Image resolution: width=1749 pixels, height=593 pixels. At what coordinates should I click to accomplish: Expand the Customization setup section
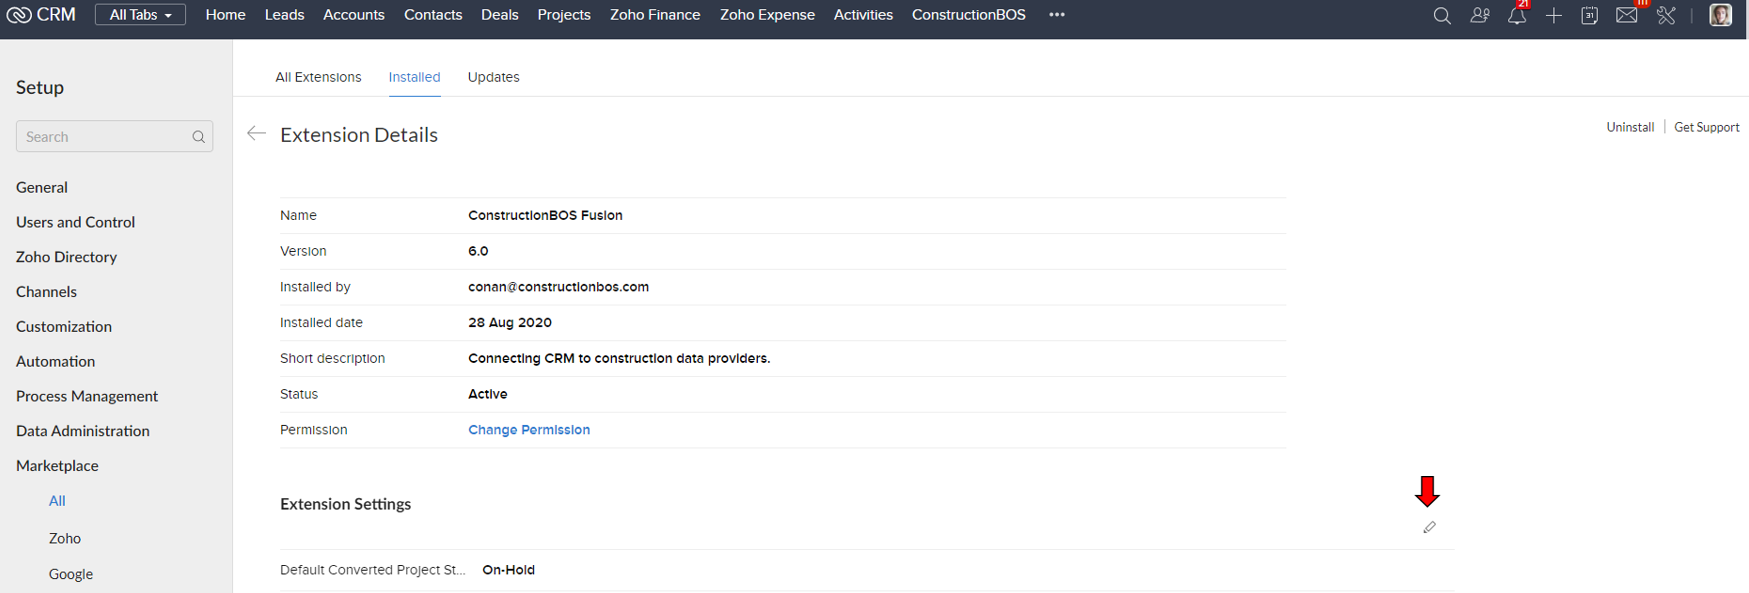pyautogui.click(x=64, y=326)
